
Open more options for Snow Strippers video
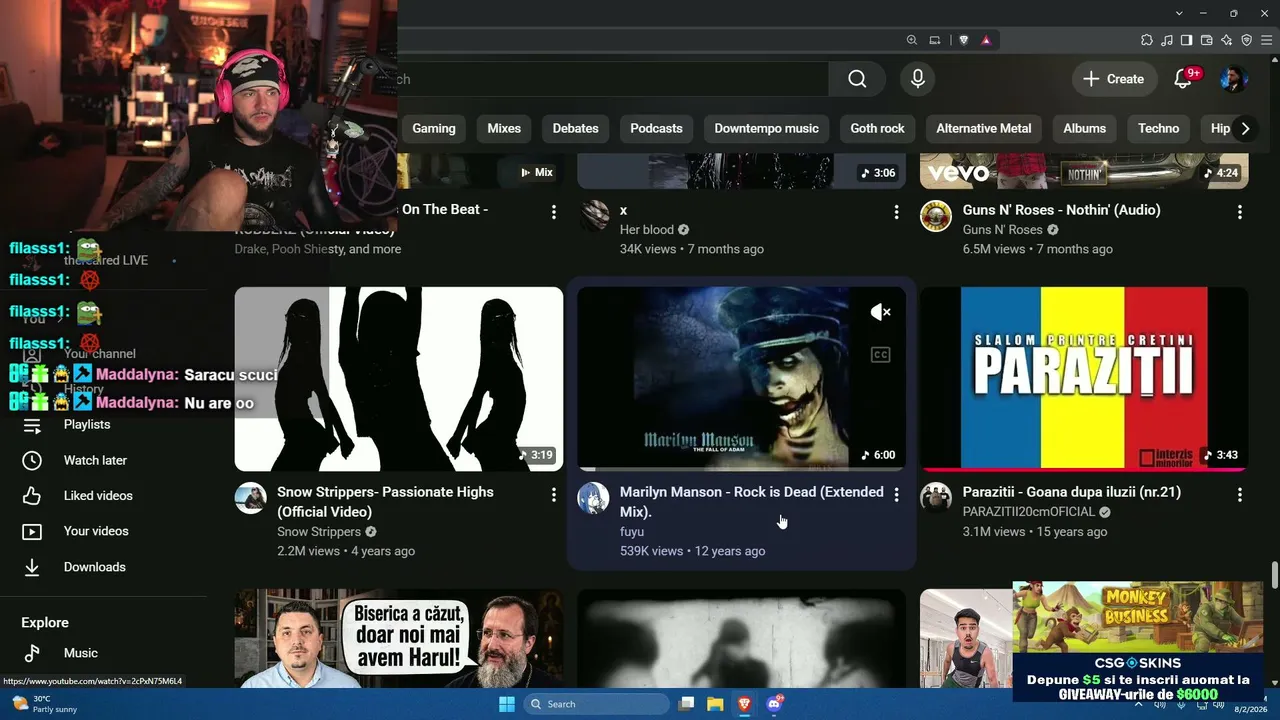[x=553, y=494]
